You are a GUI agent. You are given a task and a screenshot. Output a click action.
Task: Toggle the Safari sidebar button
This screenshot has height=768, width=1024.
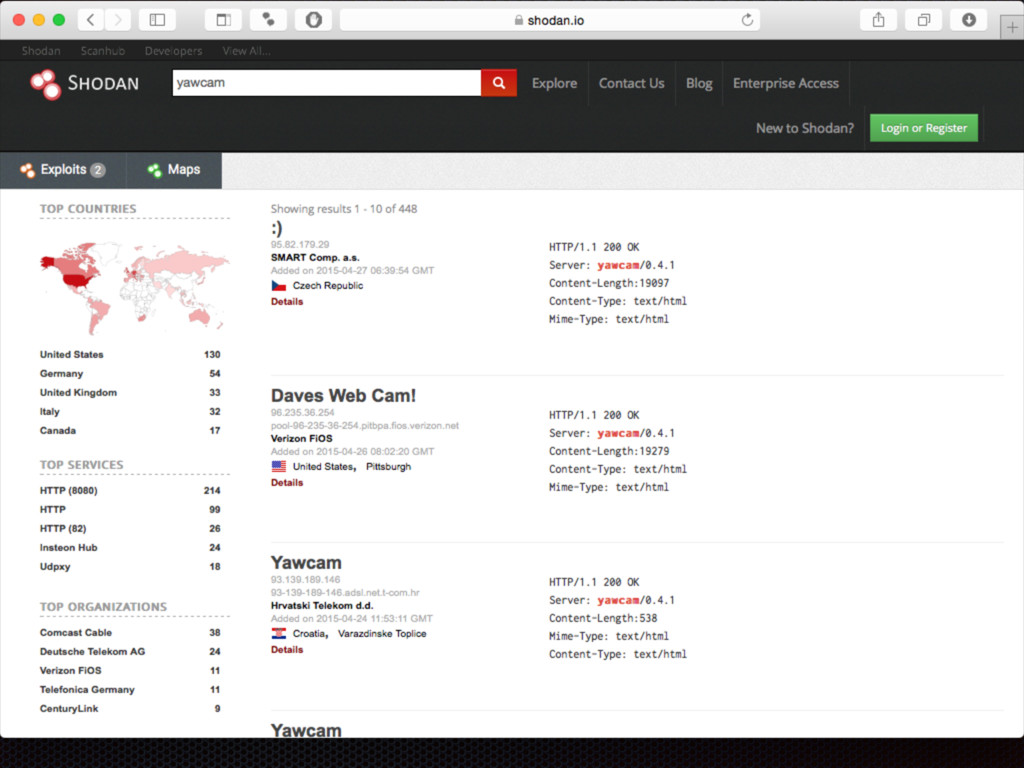[157, 20]
